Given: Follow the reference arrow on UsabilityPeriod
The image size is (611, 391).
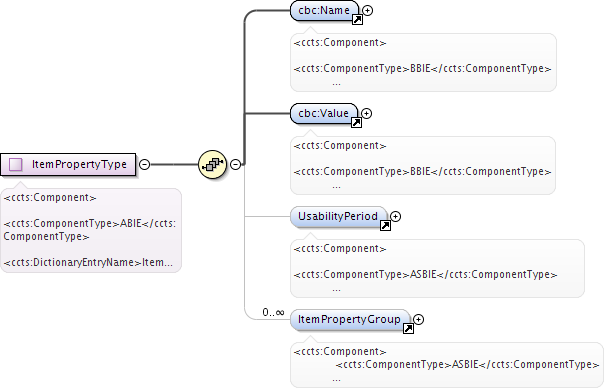Looking at the screenshot, I should 385,225.
